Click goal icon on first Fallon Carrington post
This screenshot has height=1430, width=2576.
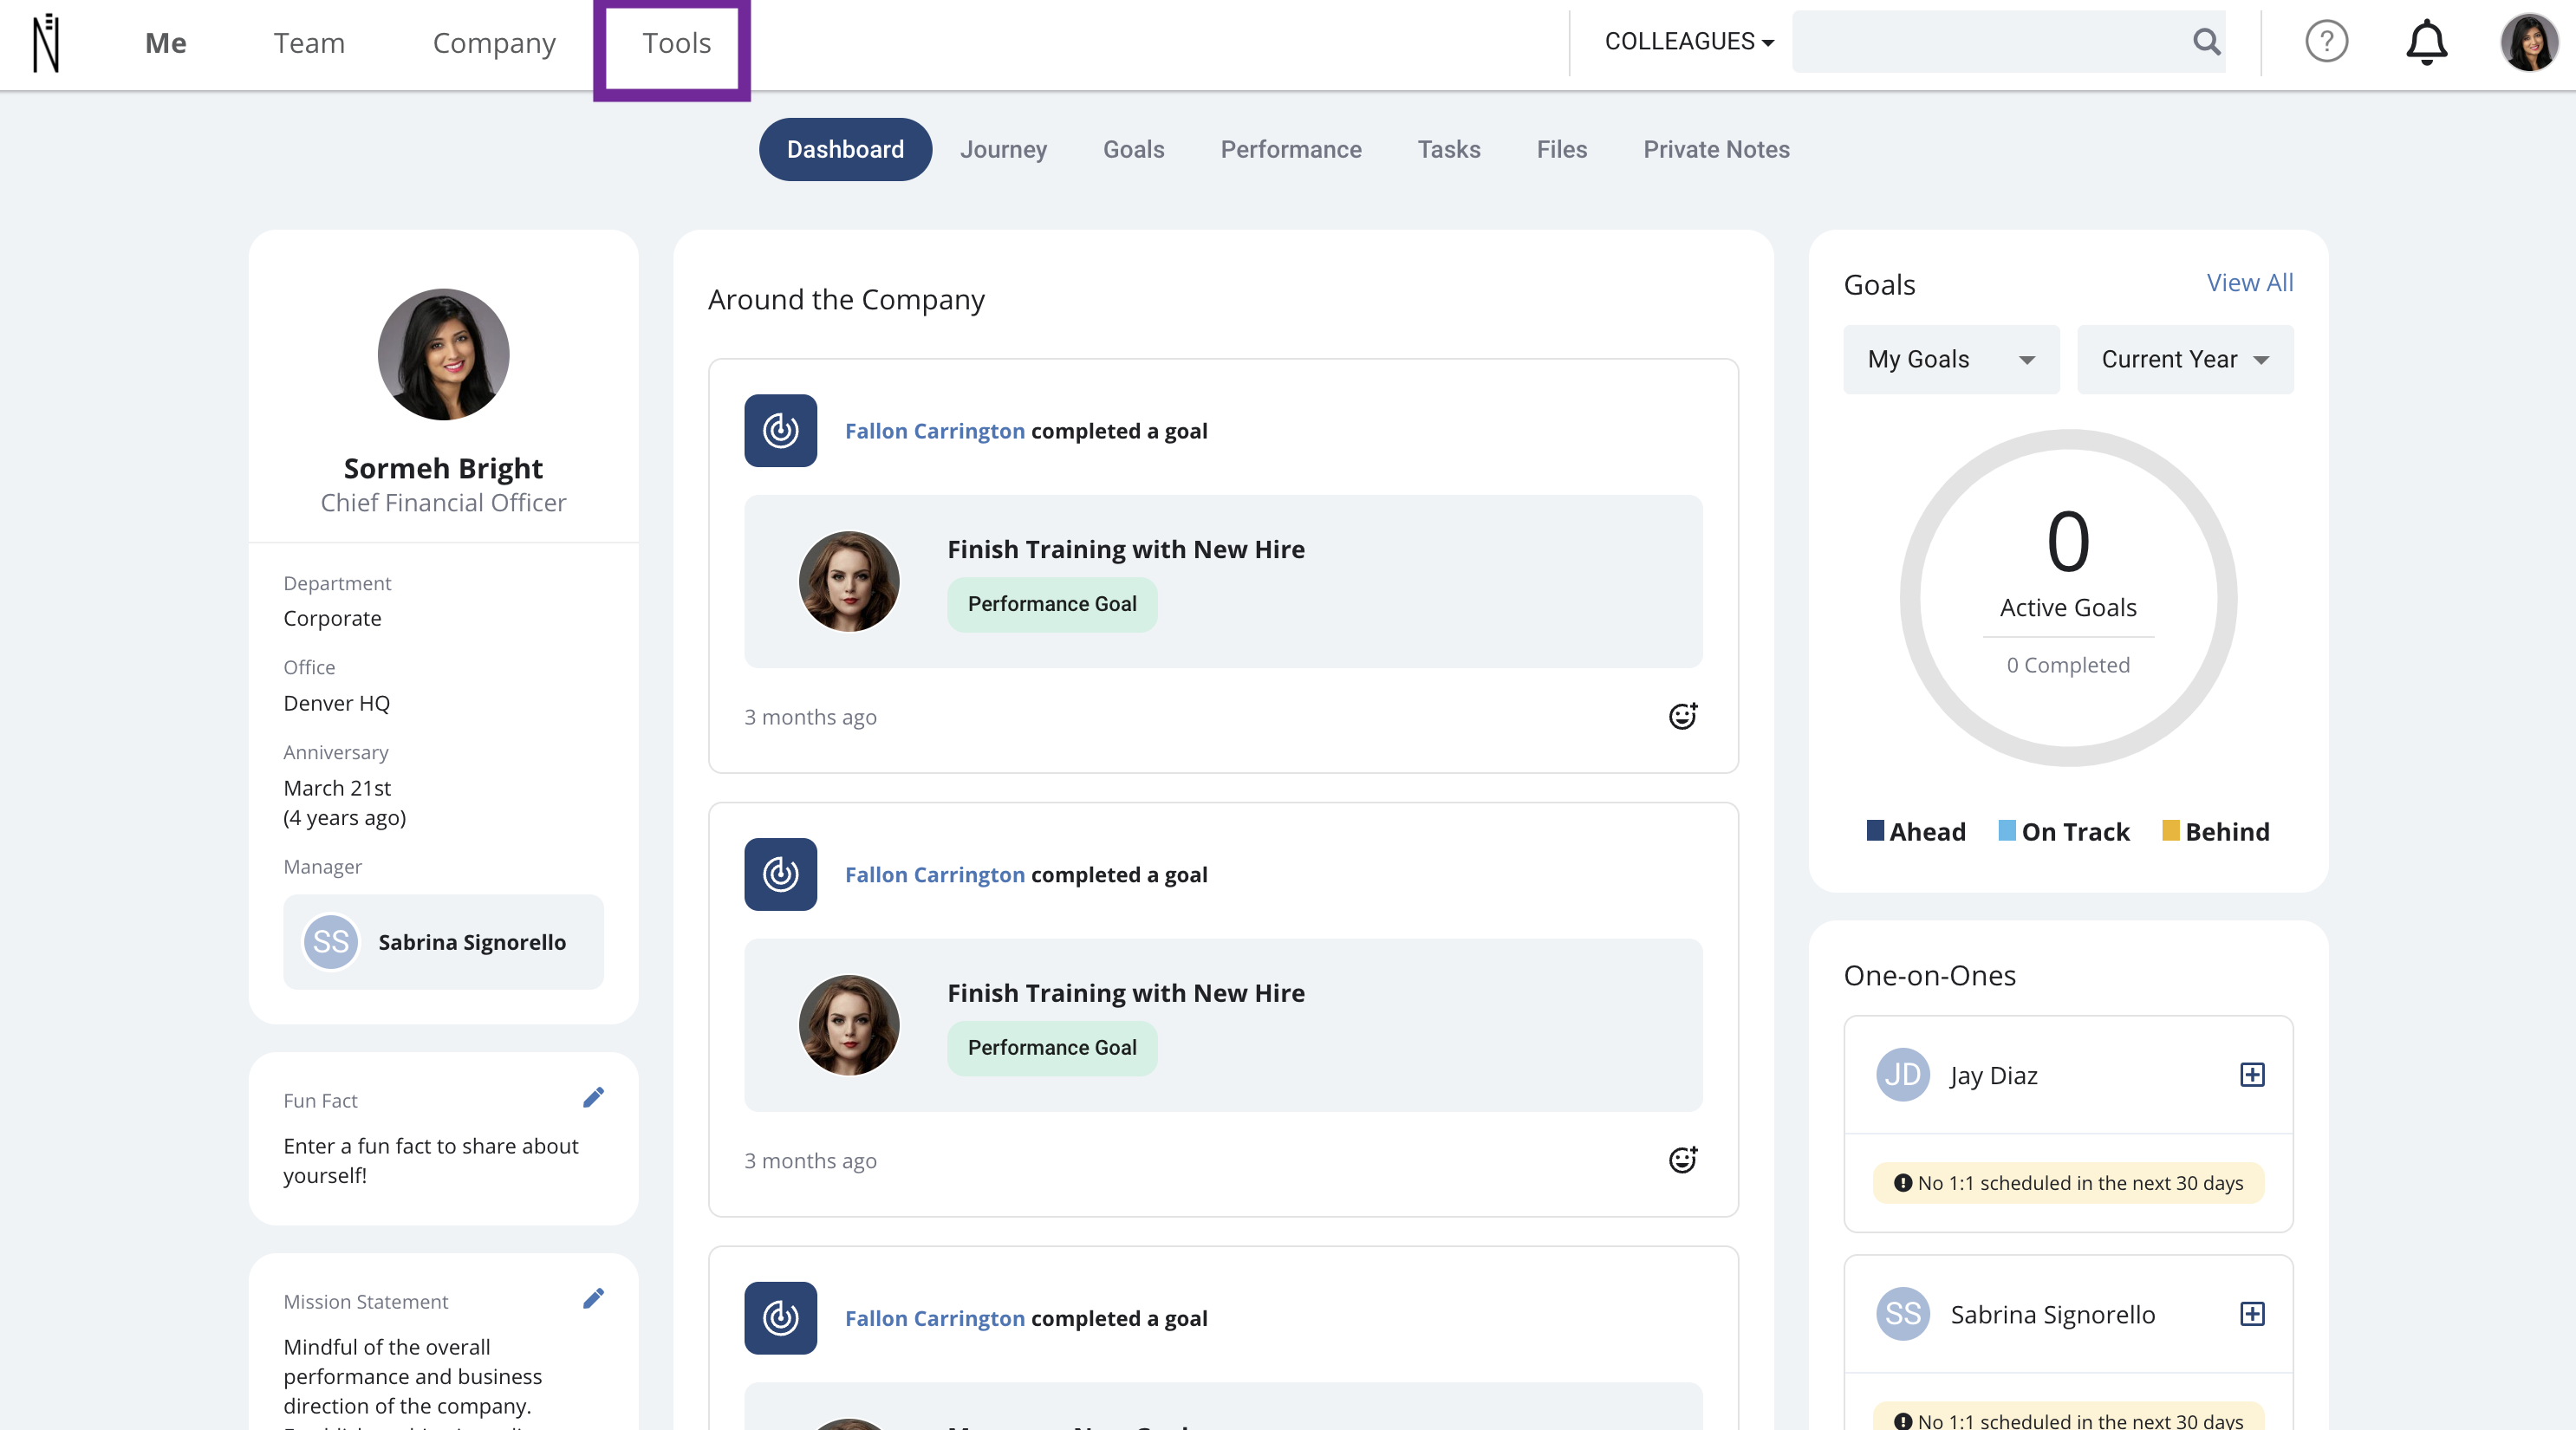(x=780, y=431)
